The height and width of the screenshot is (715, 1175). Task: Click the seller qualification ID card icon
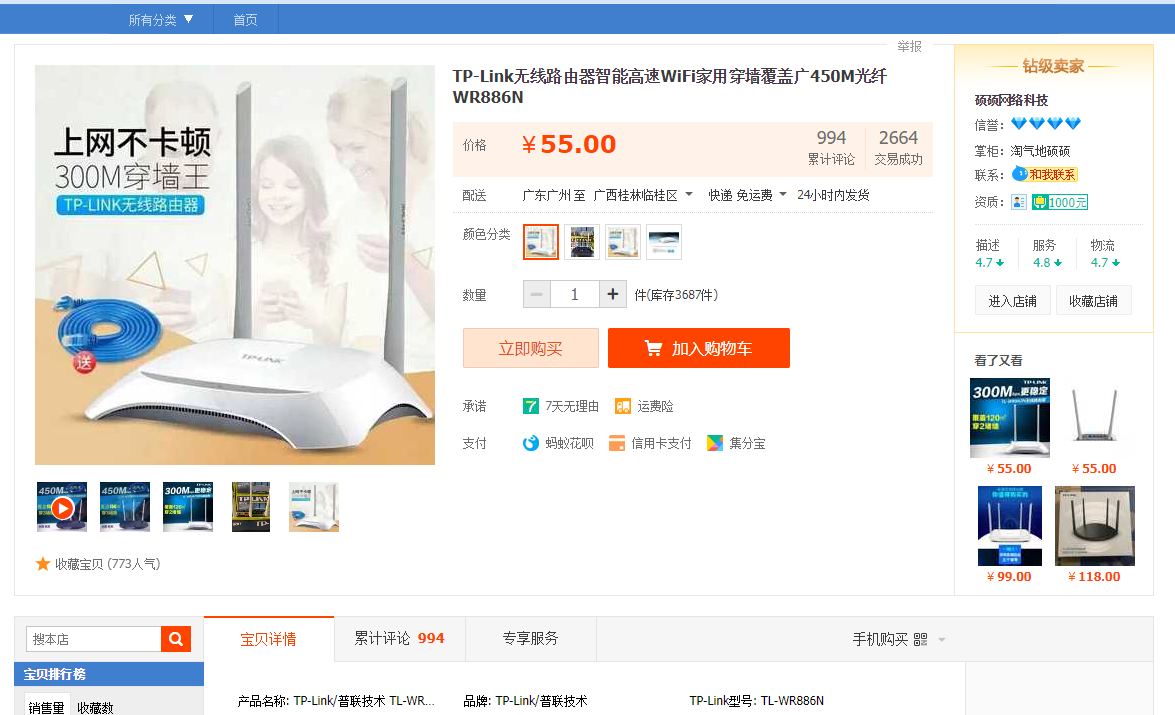[1018, 202]
